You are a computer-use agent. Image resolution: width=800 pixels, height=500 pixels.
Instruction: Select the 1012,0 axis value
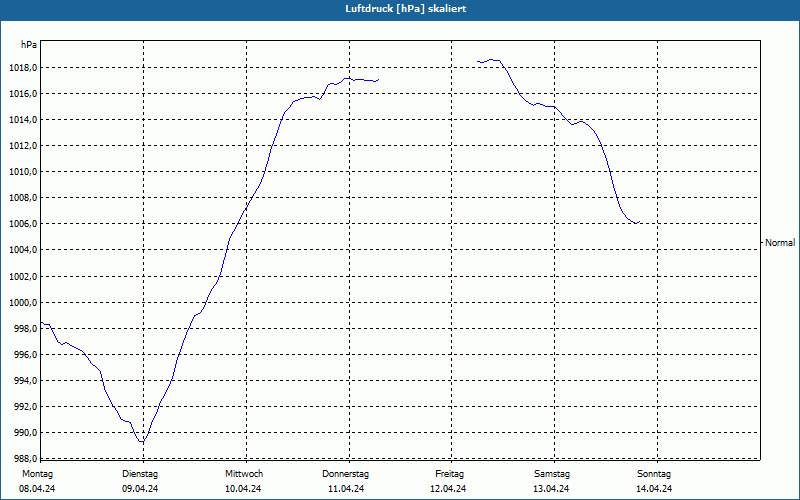pos(22,146)
